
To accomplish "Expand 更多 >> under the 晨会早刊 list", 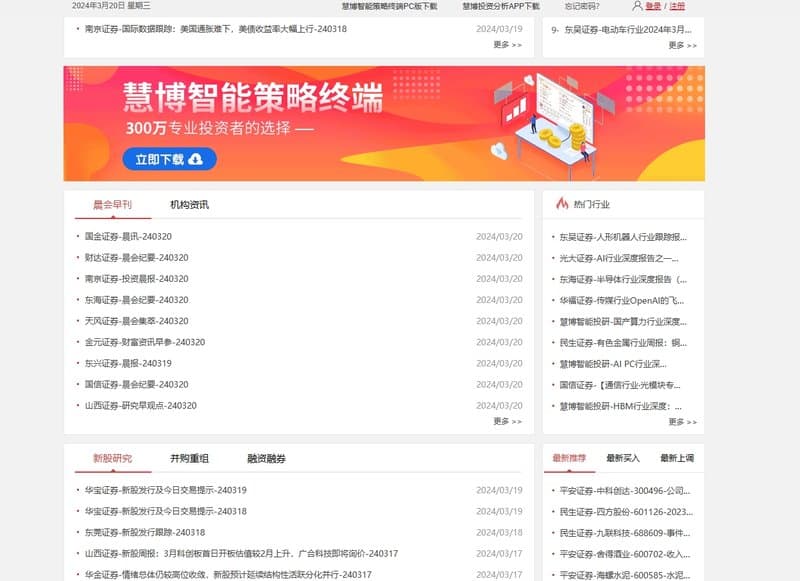I will coord(507,422).
